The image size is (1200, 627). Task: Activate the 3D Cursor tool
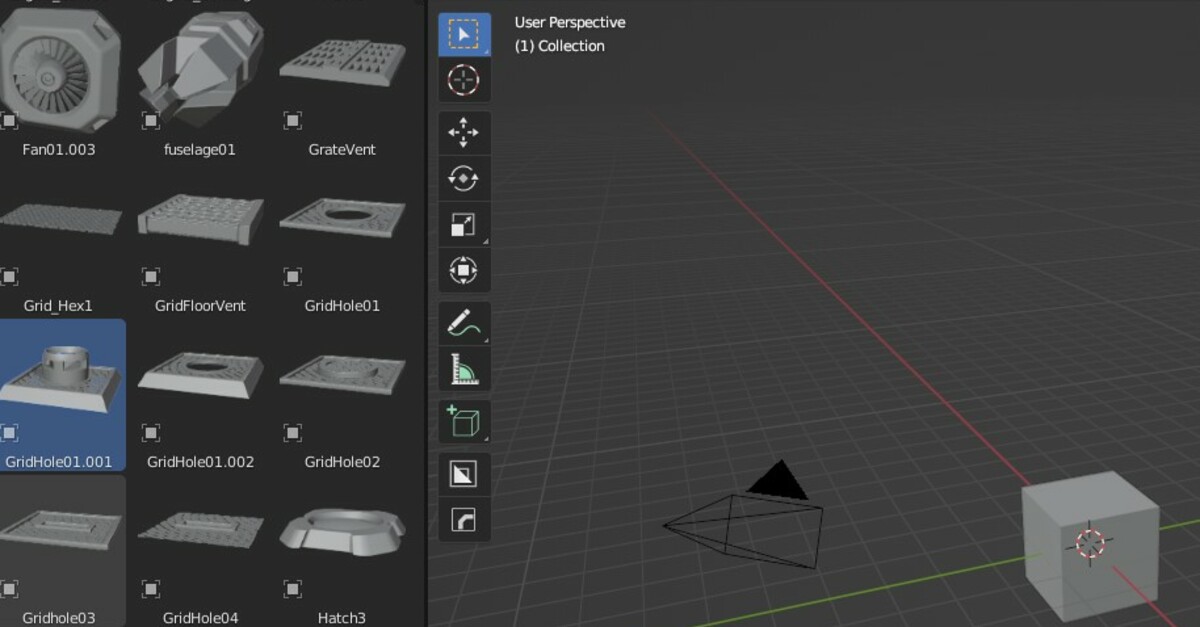(x=463, y=80)
